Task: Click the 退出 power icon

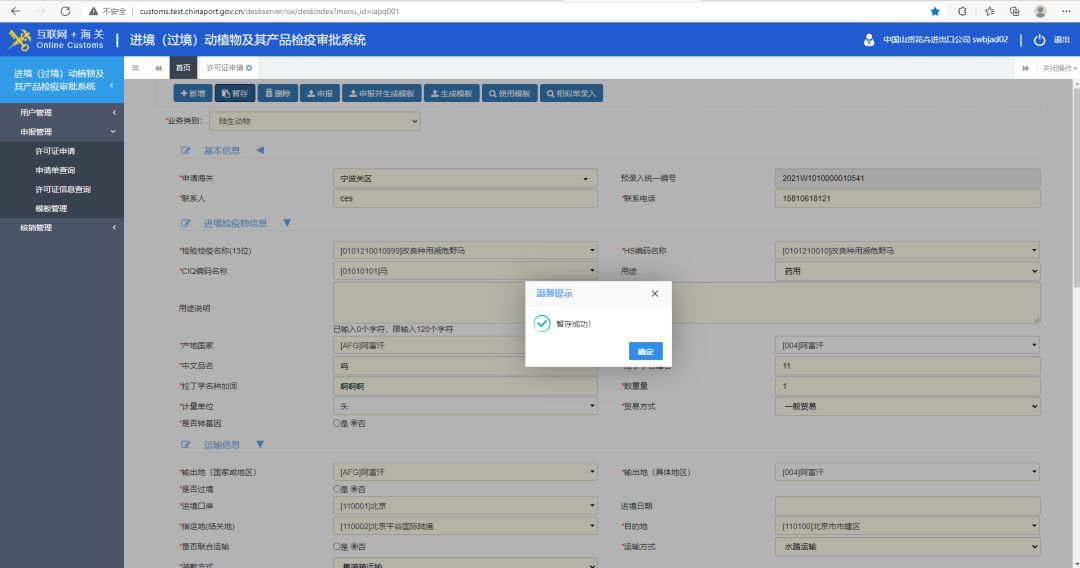Action: [x=1039, y=40]
